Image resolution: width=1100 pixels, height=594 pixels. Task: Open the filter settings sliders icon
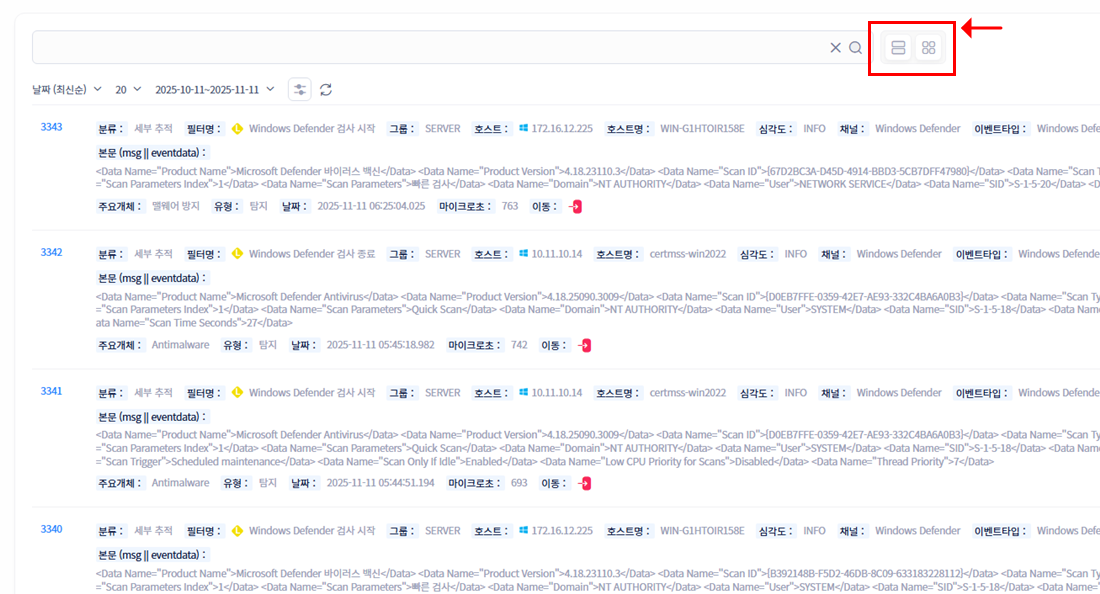(299, 90)
